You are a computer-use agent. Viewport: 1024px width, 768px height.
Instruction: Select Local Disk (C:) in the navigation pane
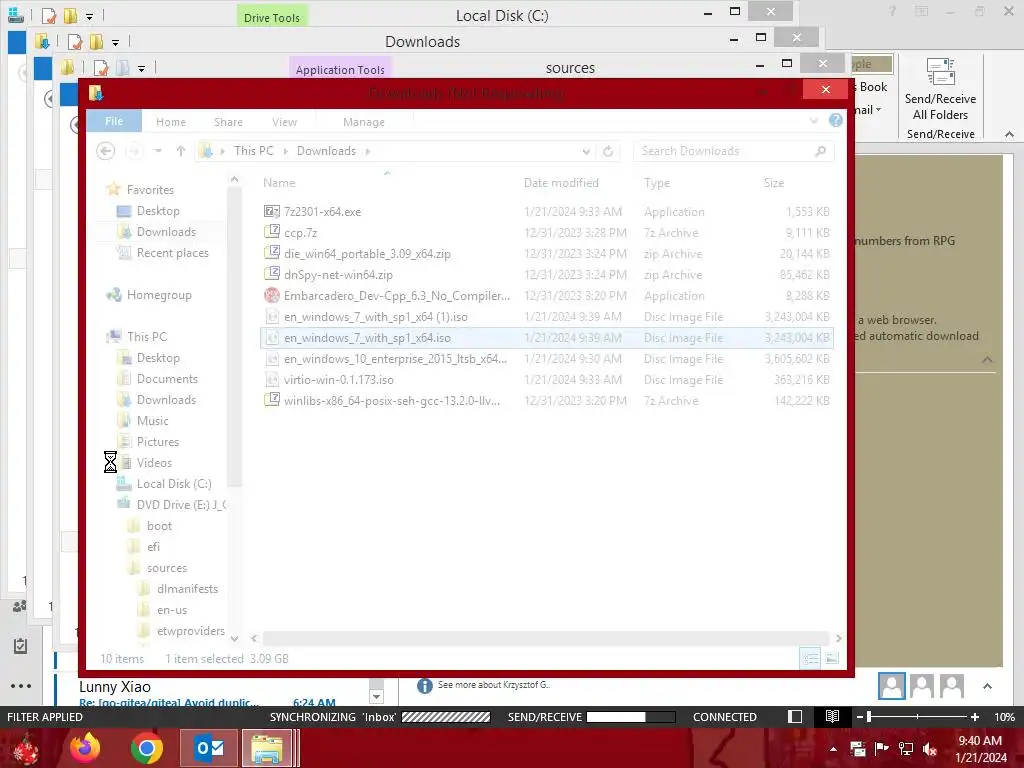174,484
